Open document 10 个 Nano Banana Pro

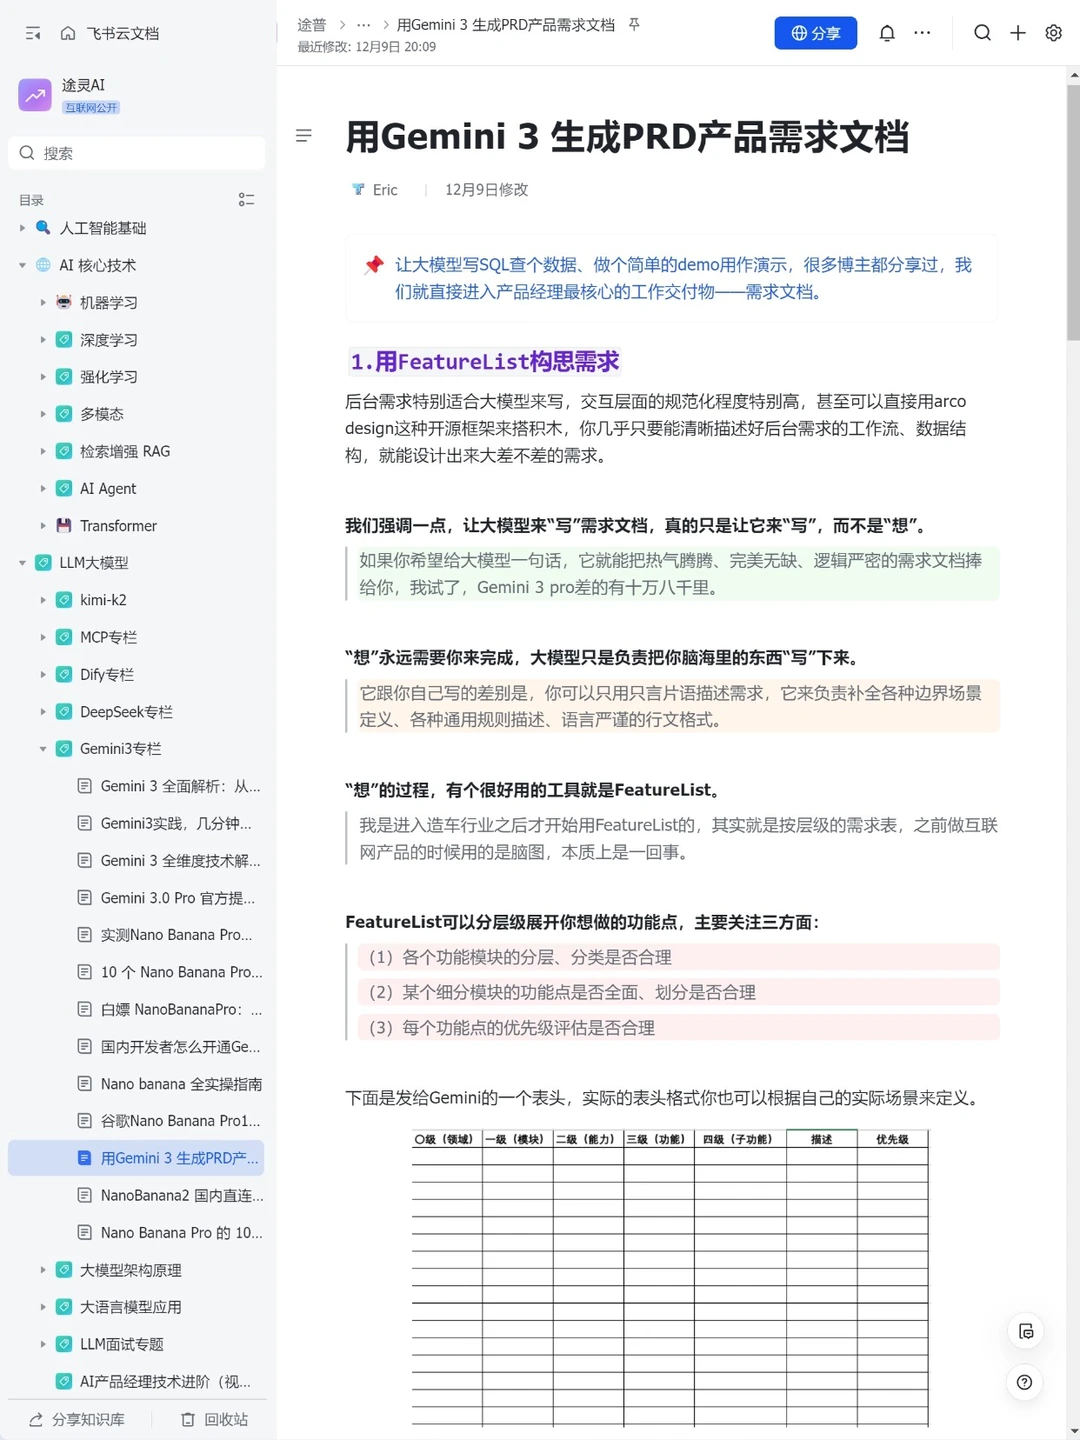coord(136,972)
